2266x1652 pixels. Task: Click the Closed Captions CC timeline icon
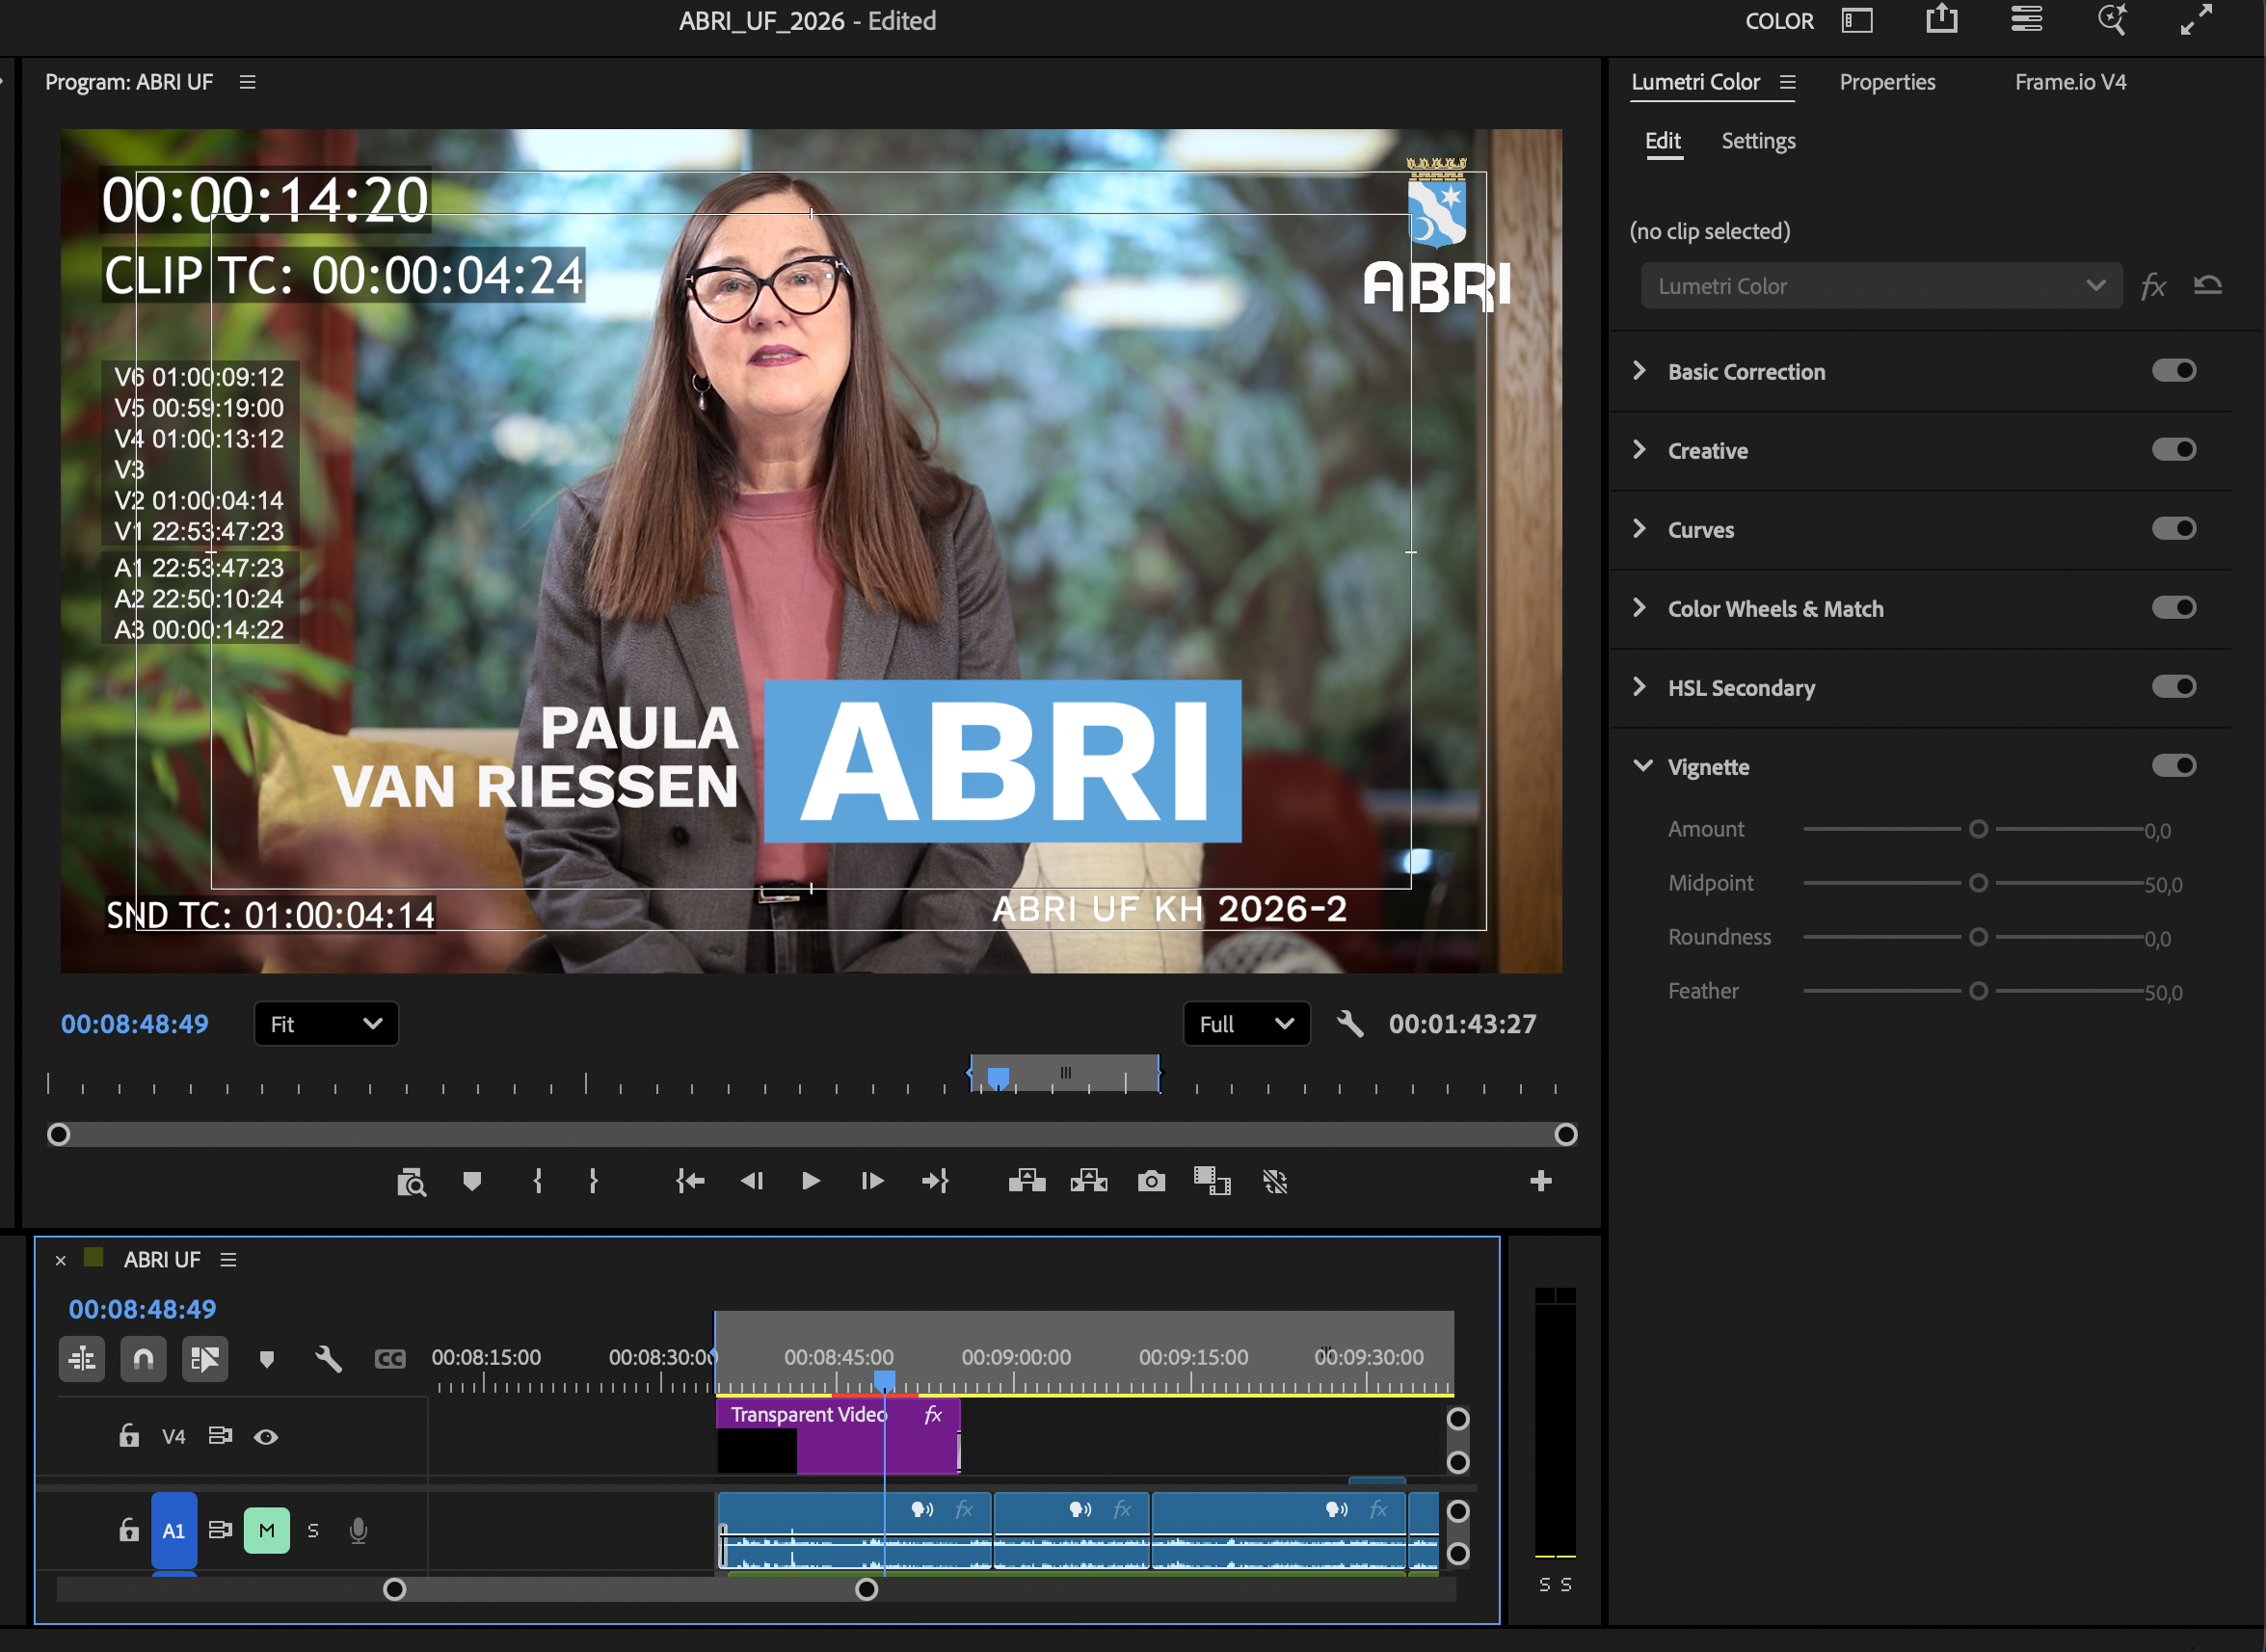(389, 1359)
